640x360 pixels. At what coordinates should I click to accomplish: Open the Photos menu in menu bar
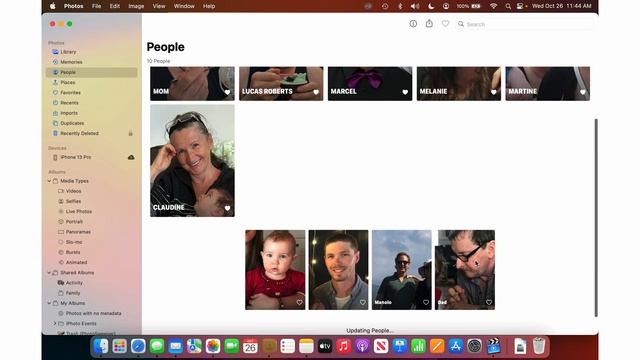click(x=73, y=6)
